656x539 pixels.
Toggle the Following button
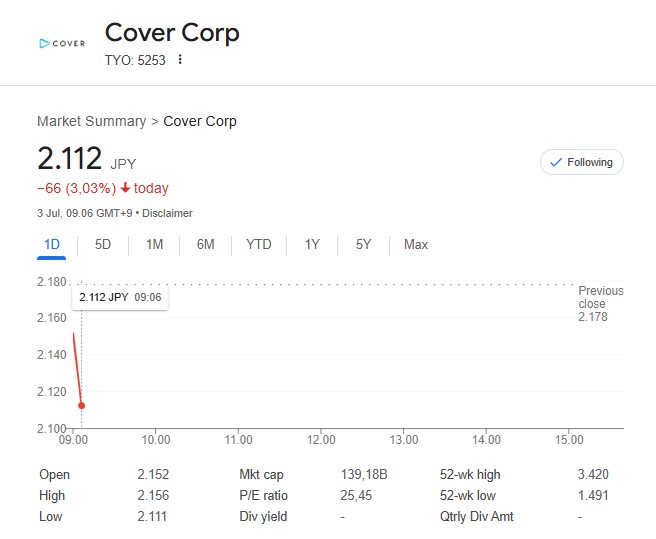582,162
